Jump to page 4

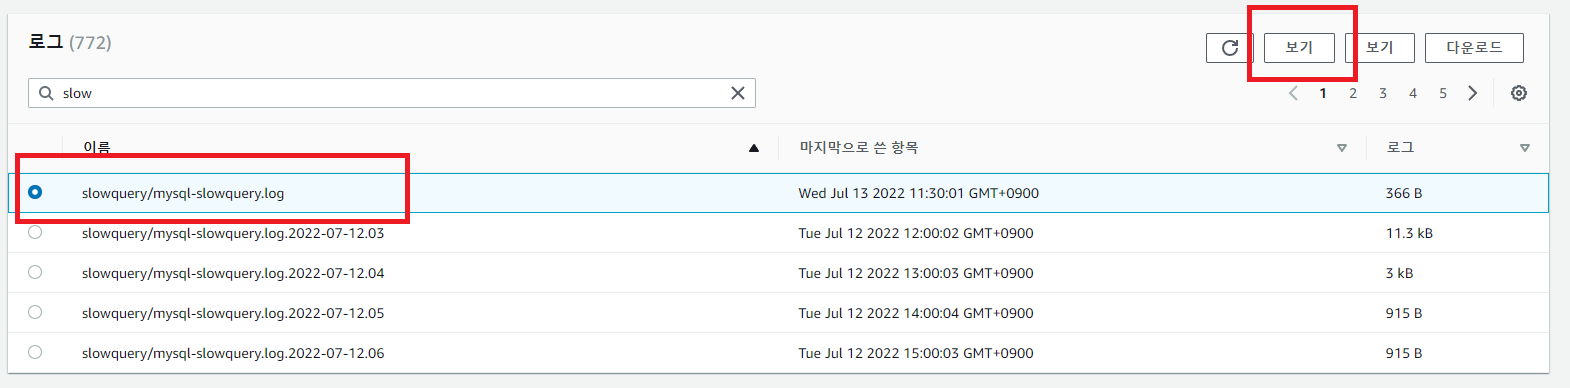(x=1413, y=93)
